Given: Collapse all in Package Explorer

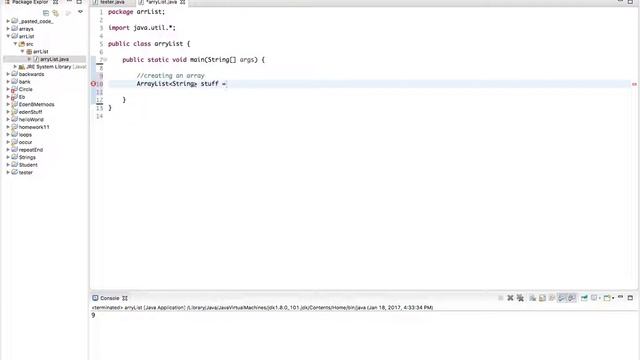Looking at the screenshot, I should click(46, 13).
